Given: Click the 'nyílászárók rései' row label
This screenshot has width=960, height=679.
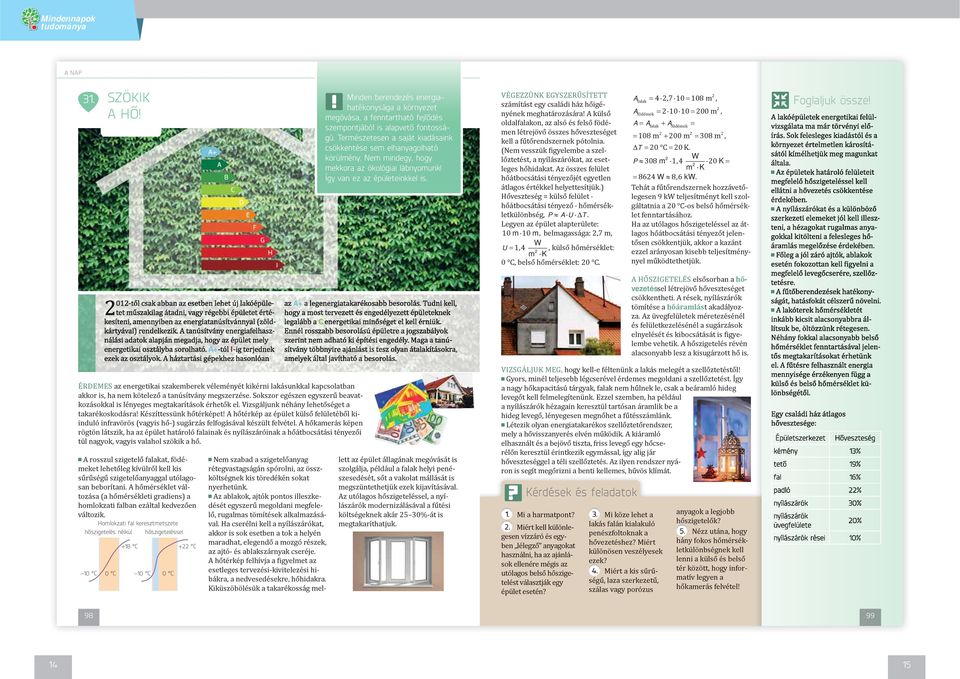Looking at the screenshot, I should (x=799, y=538).
